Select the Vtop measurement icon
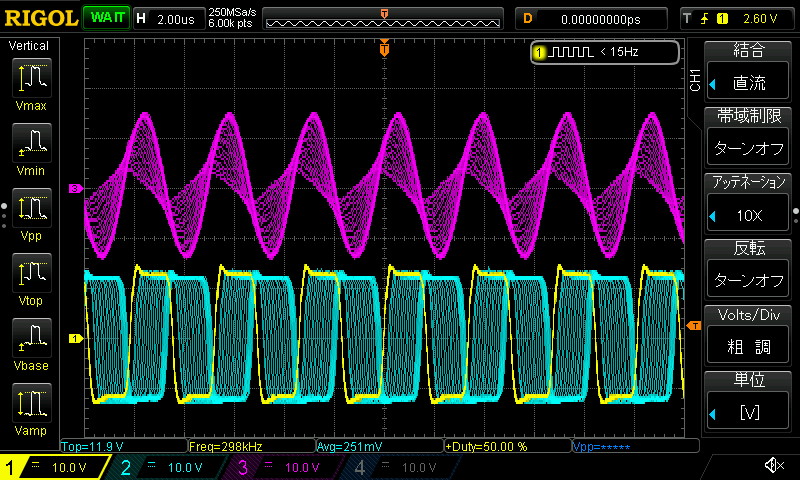Image resolution: width=800 pixels, height=480 pixels. pyautogui.click(x=32, y=272)
